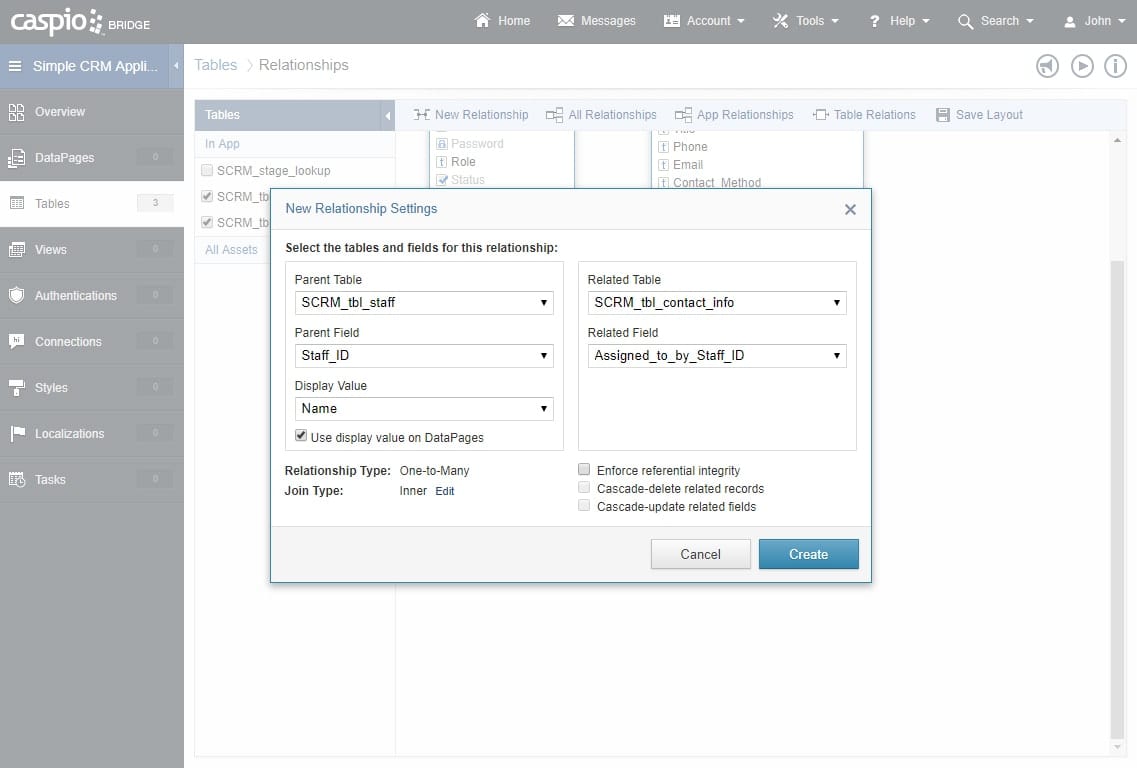Click the Create button

(x=808, y=554)
